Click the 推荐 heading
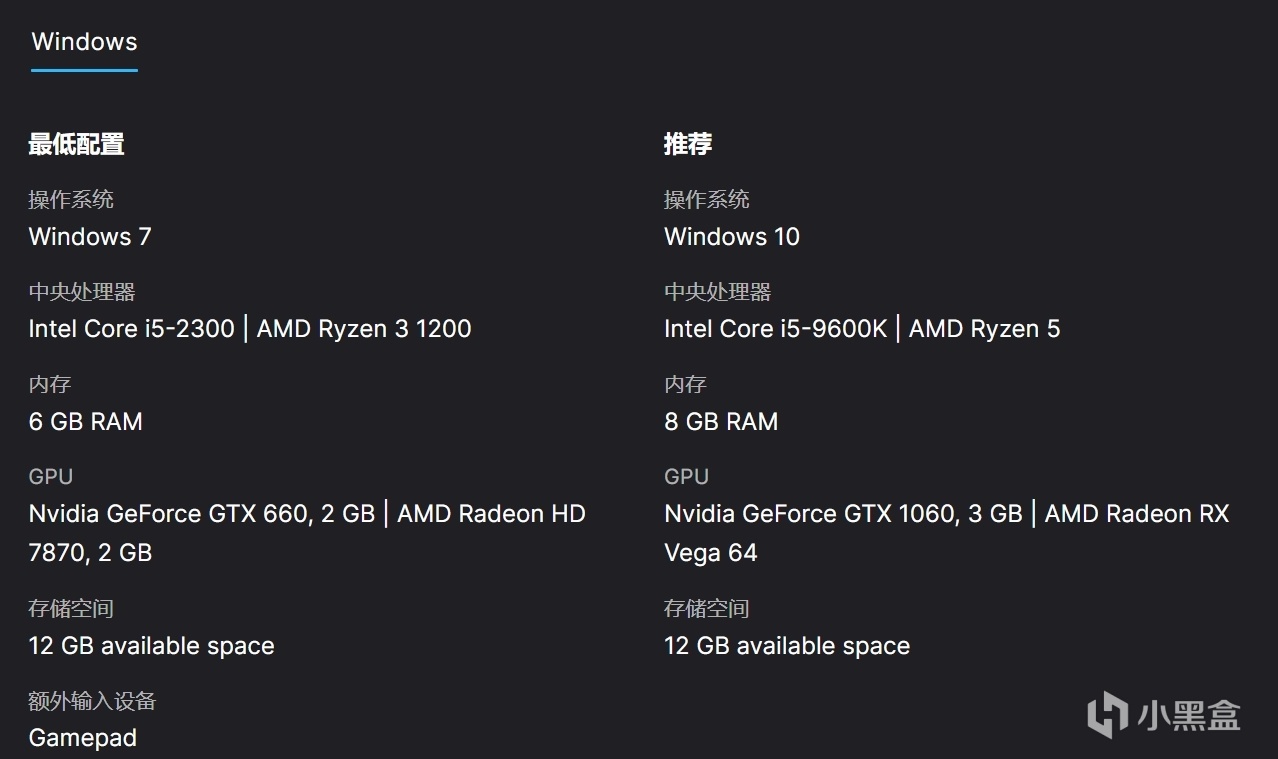This screenshot has width=1278, height=759. coord(688,144)
